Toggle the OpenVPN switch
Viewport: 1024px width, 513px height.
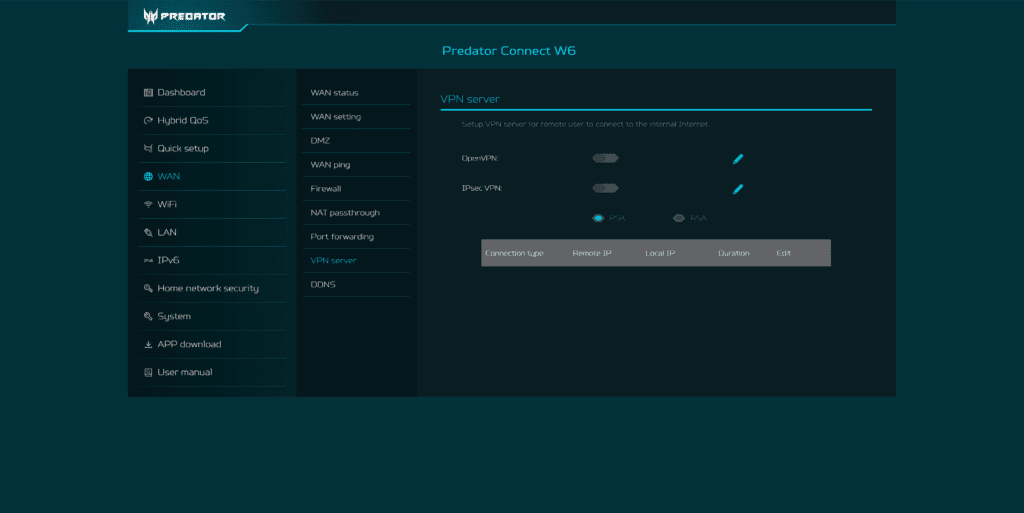coord(605,158)
